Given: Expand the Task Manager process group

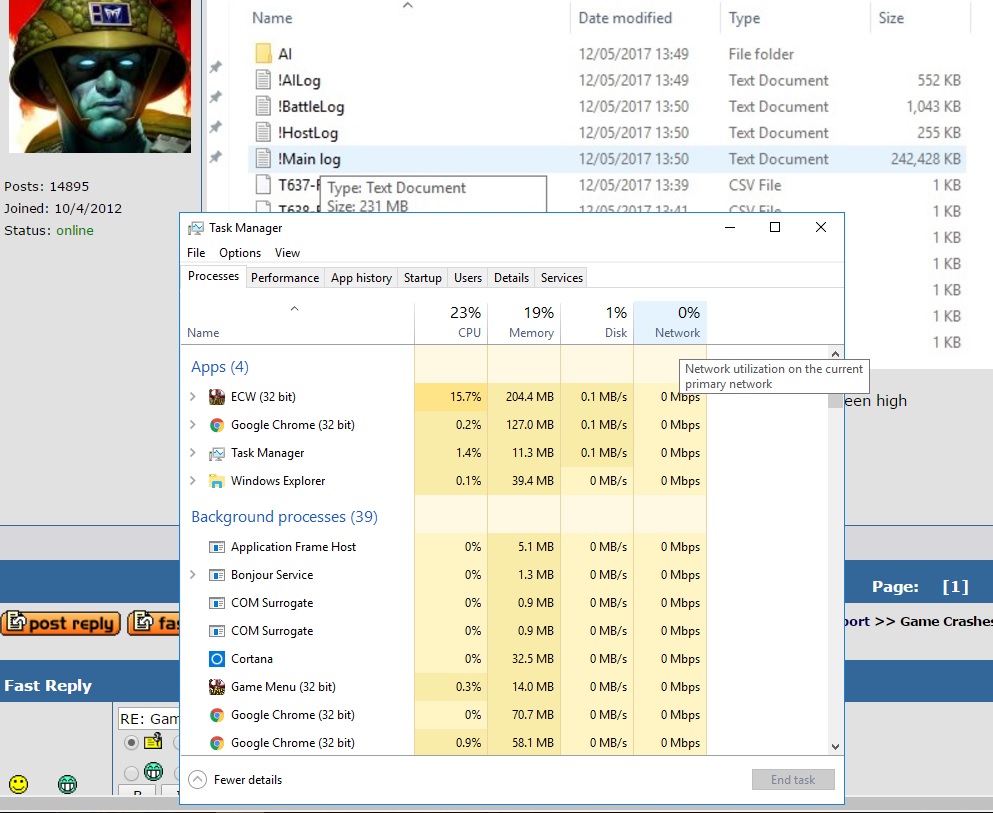Looking at the screenshot, I should [193, 453].
